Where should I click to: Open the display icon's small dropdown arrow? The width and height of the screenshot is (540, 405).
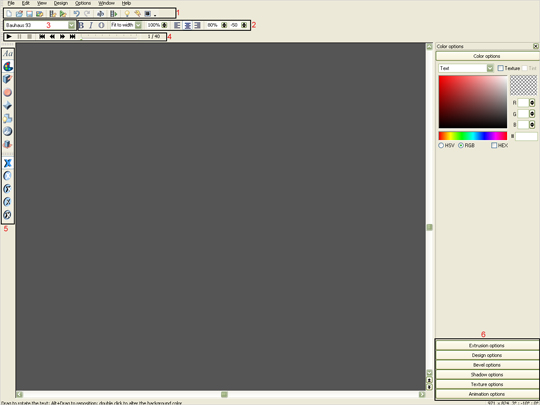155,15
